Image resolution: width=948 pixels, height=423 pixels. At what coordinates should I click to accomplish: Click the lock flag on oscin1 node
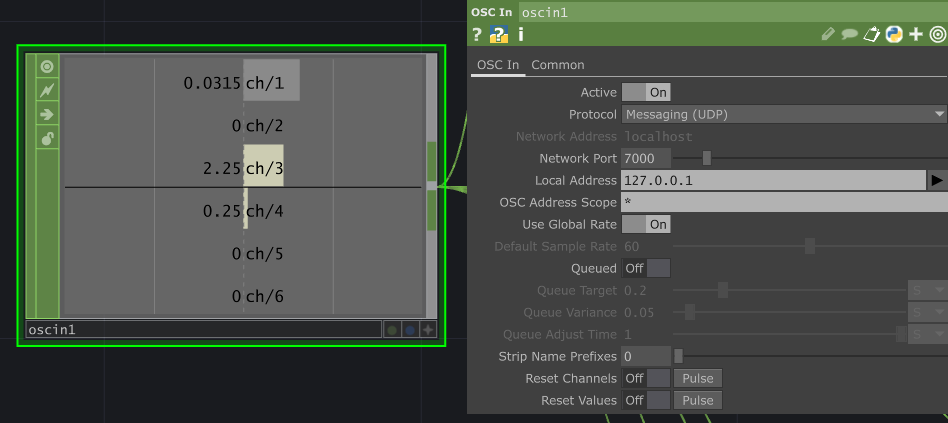pyautogui.click(x=47, y=139)
